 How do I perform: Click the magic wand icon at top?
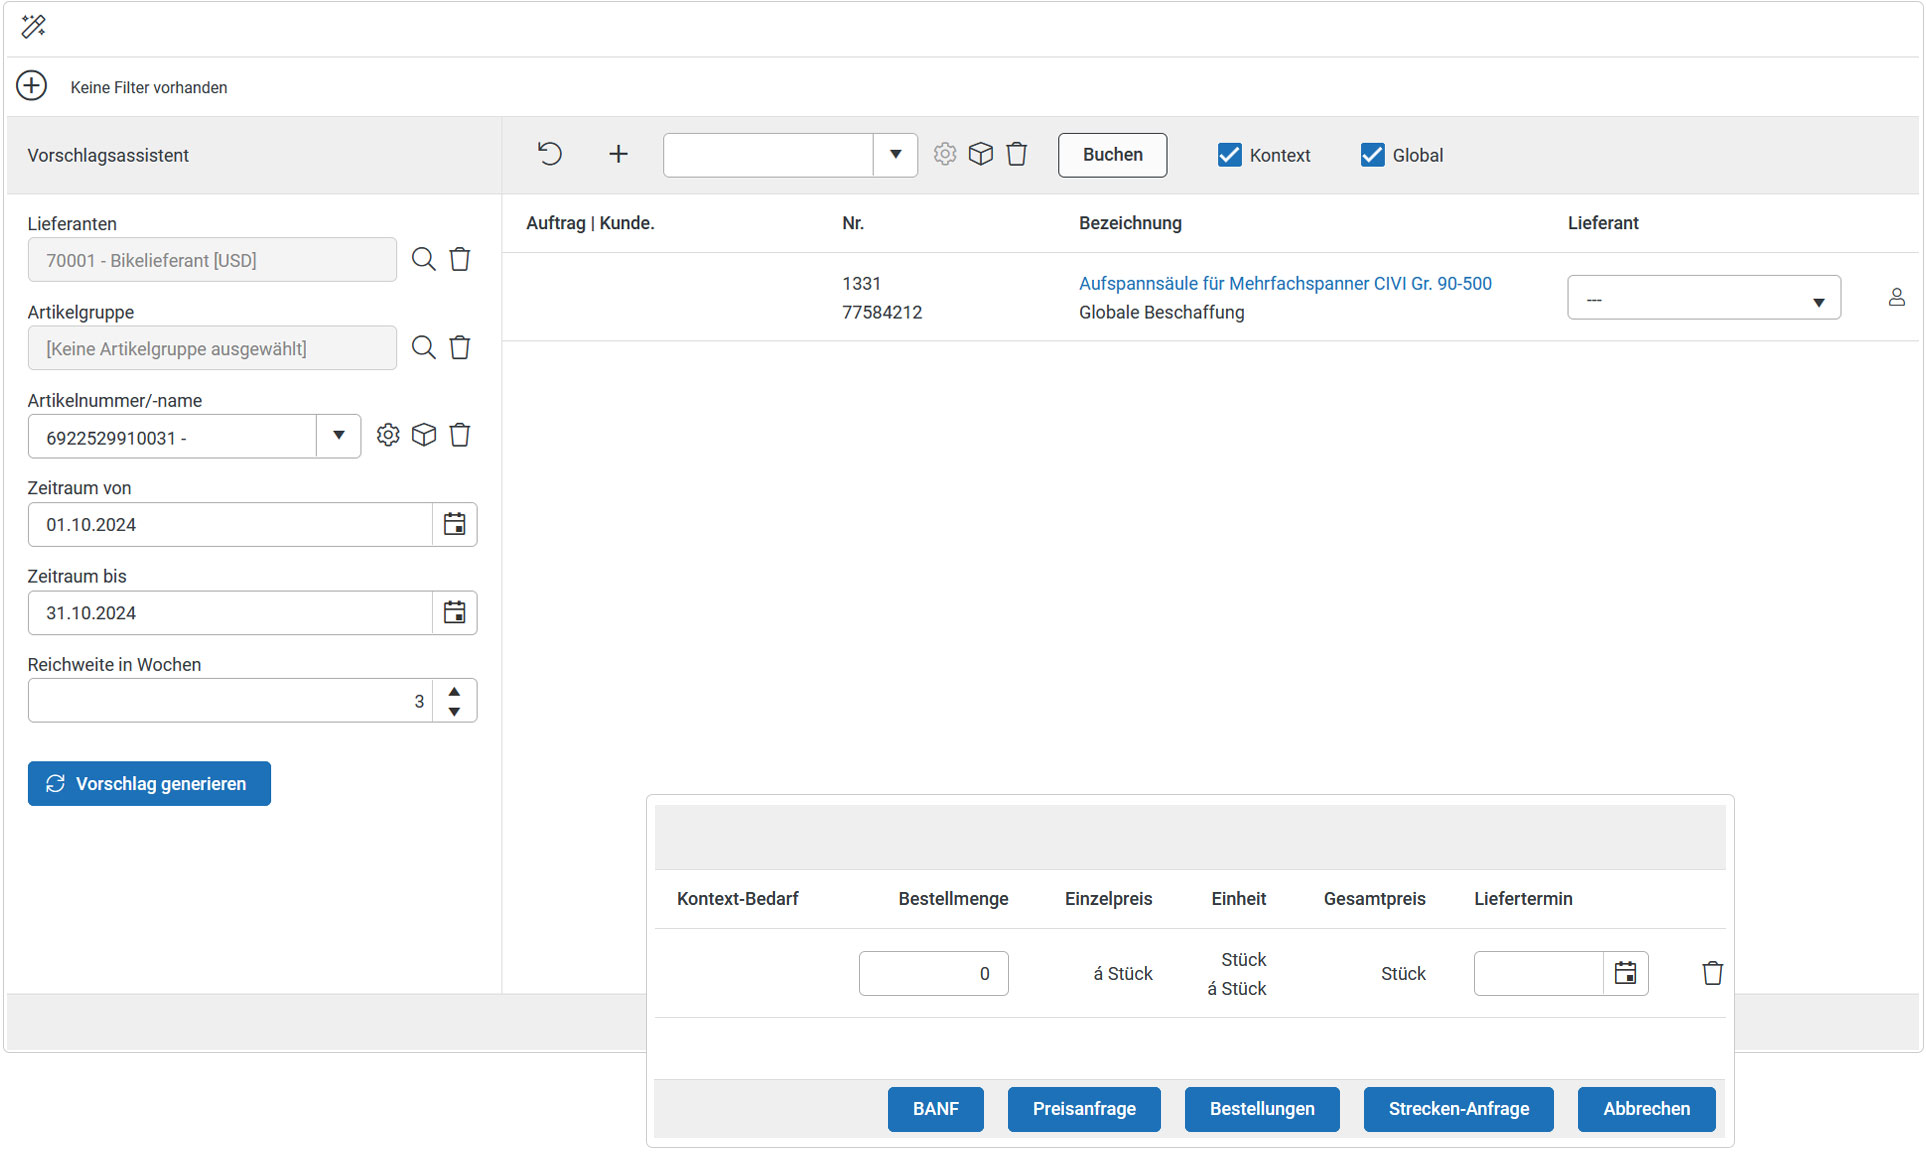coord(33,26)
